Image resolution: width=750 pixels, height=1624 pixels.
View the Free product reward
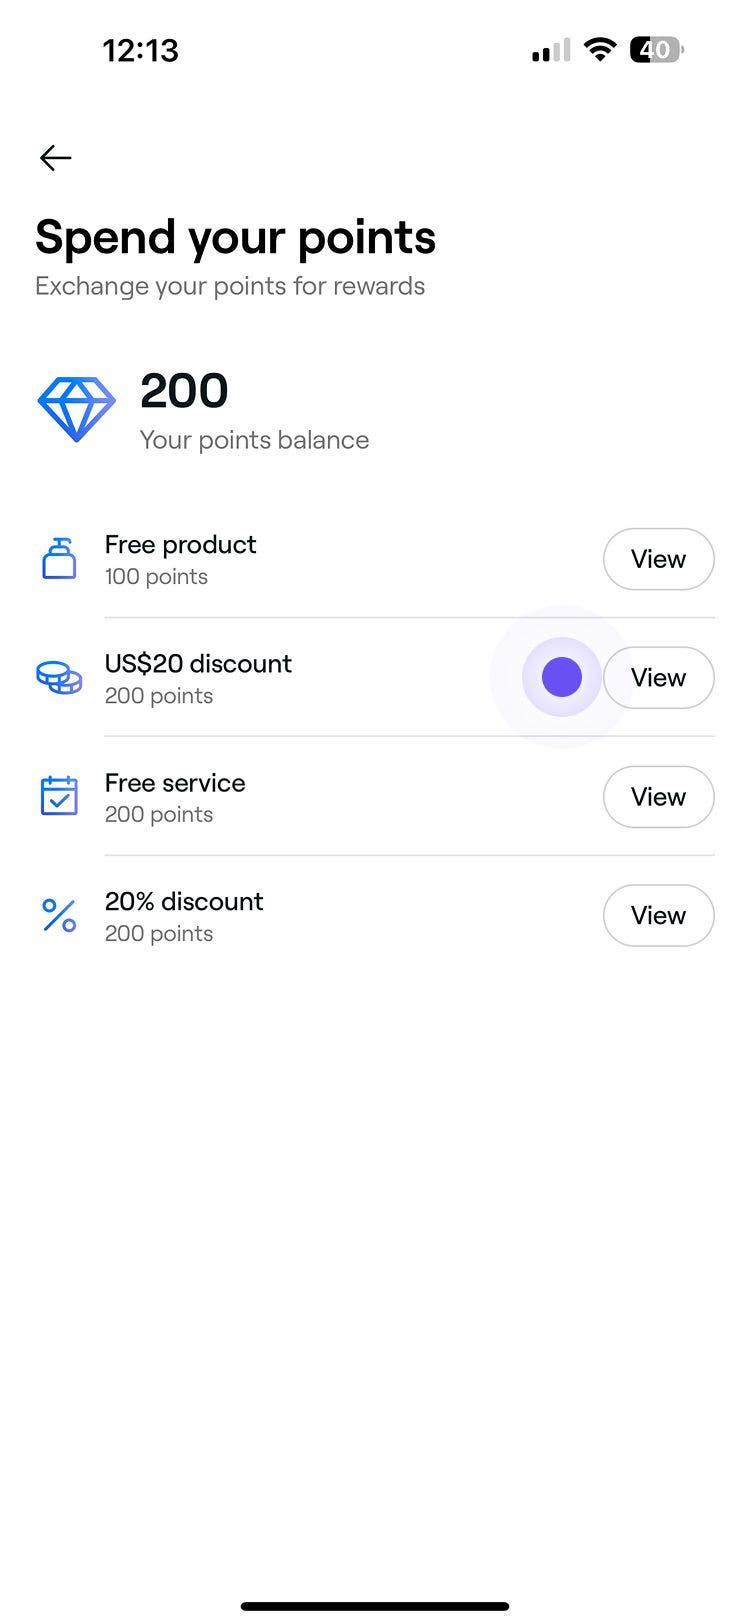[x=658, y=559]
